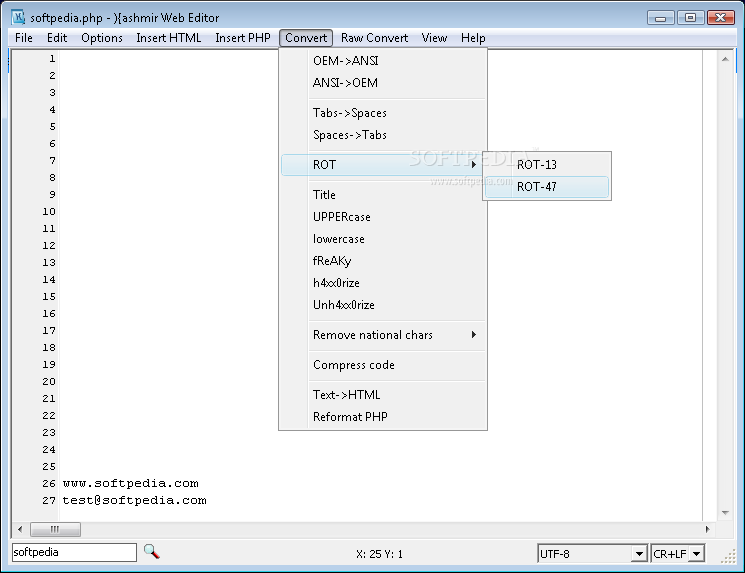
Task: Open the Insert HTML menu
Action: (x=169, y=38)
